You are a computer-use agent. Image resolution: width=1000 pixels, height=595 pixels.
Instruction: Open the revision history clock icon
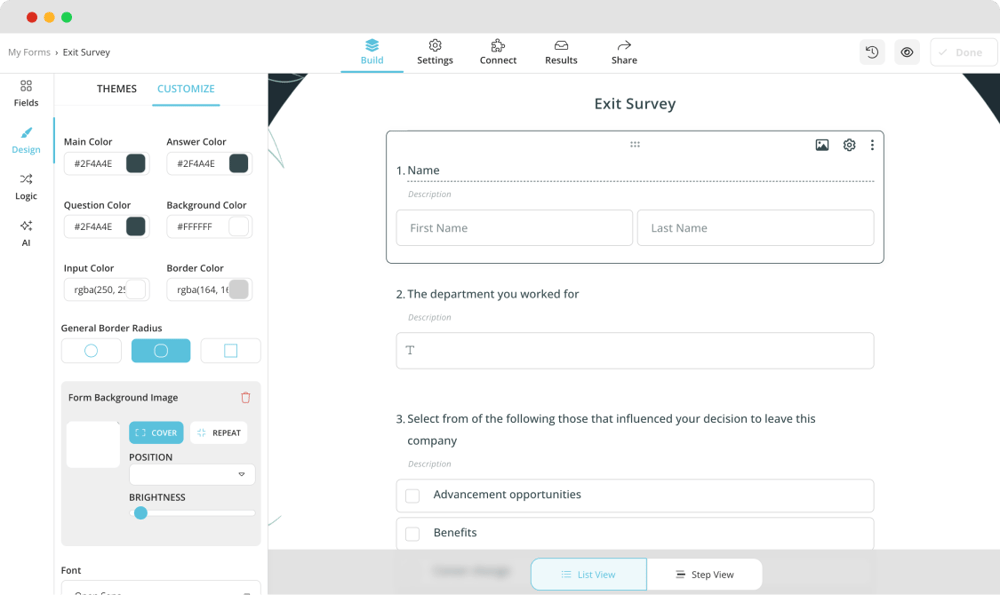coord(872,52)
